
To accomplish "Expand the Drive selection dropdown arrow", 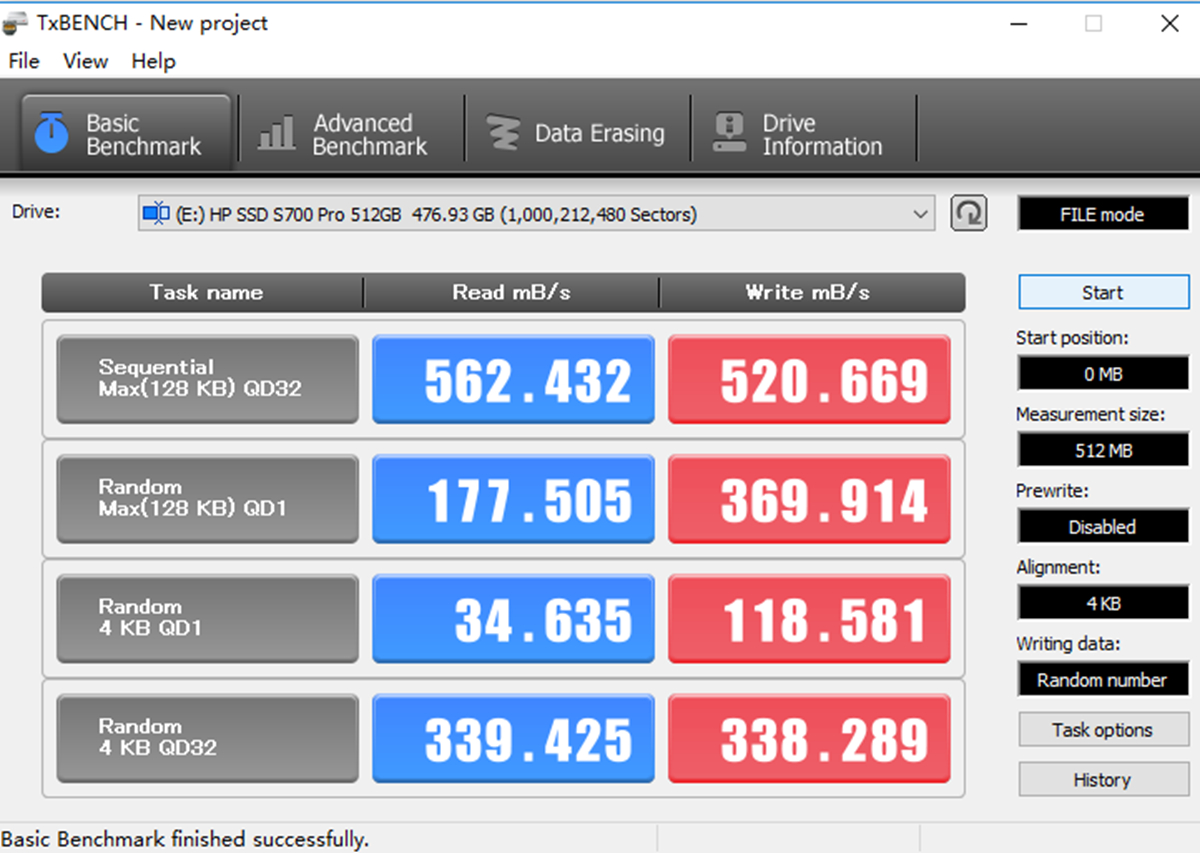I will click(920, 214).
